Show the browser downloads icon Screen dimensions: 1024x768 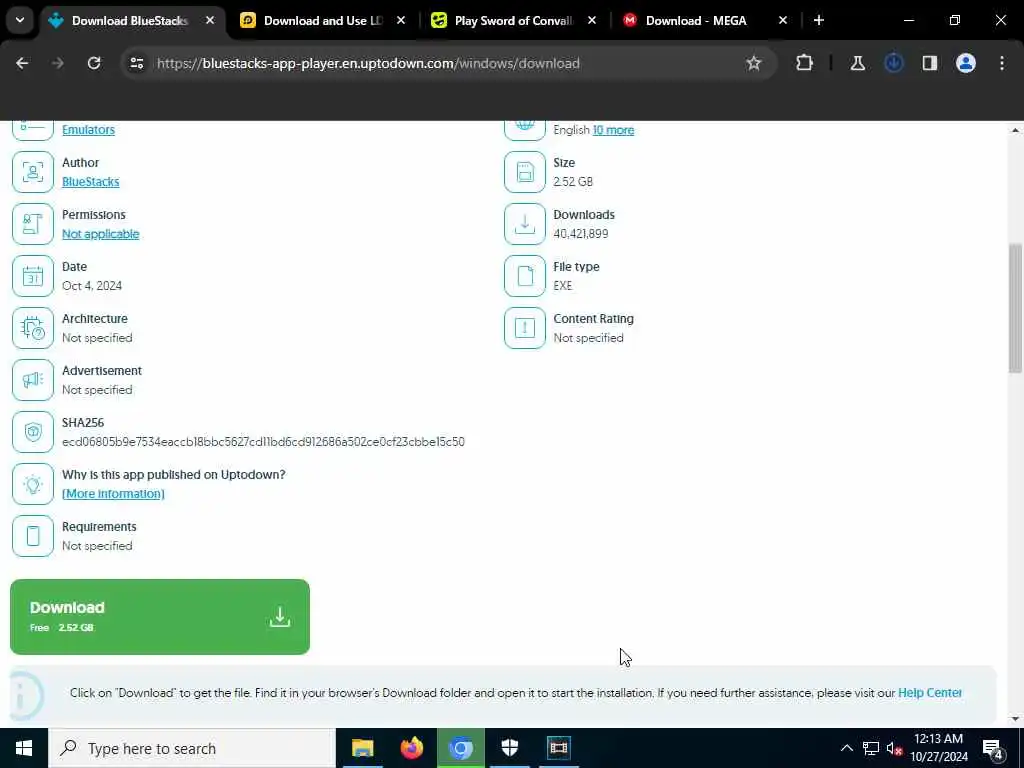[894, 63]
